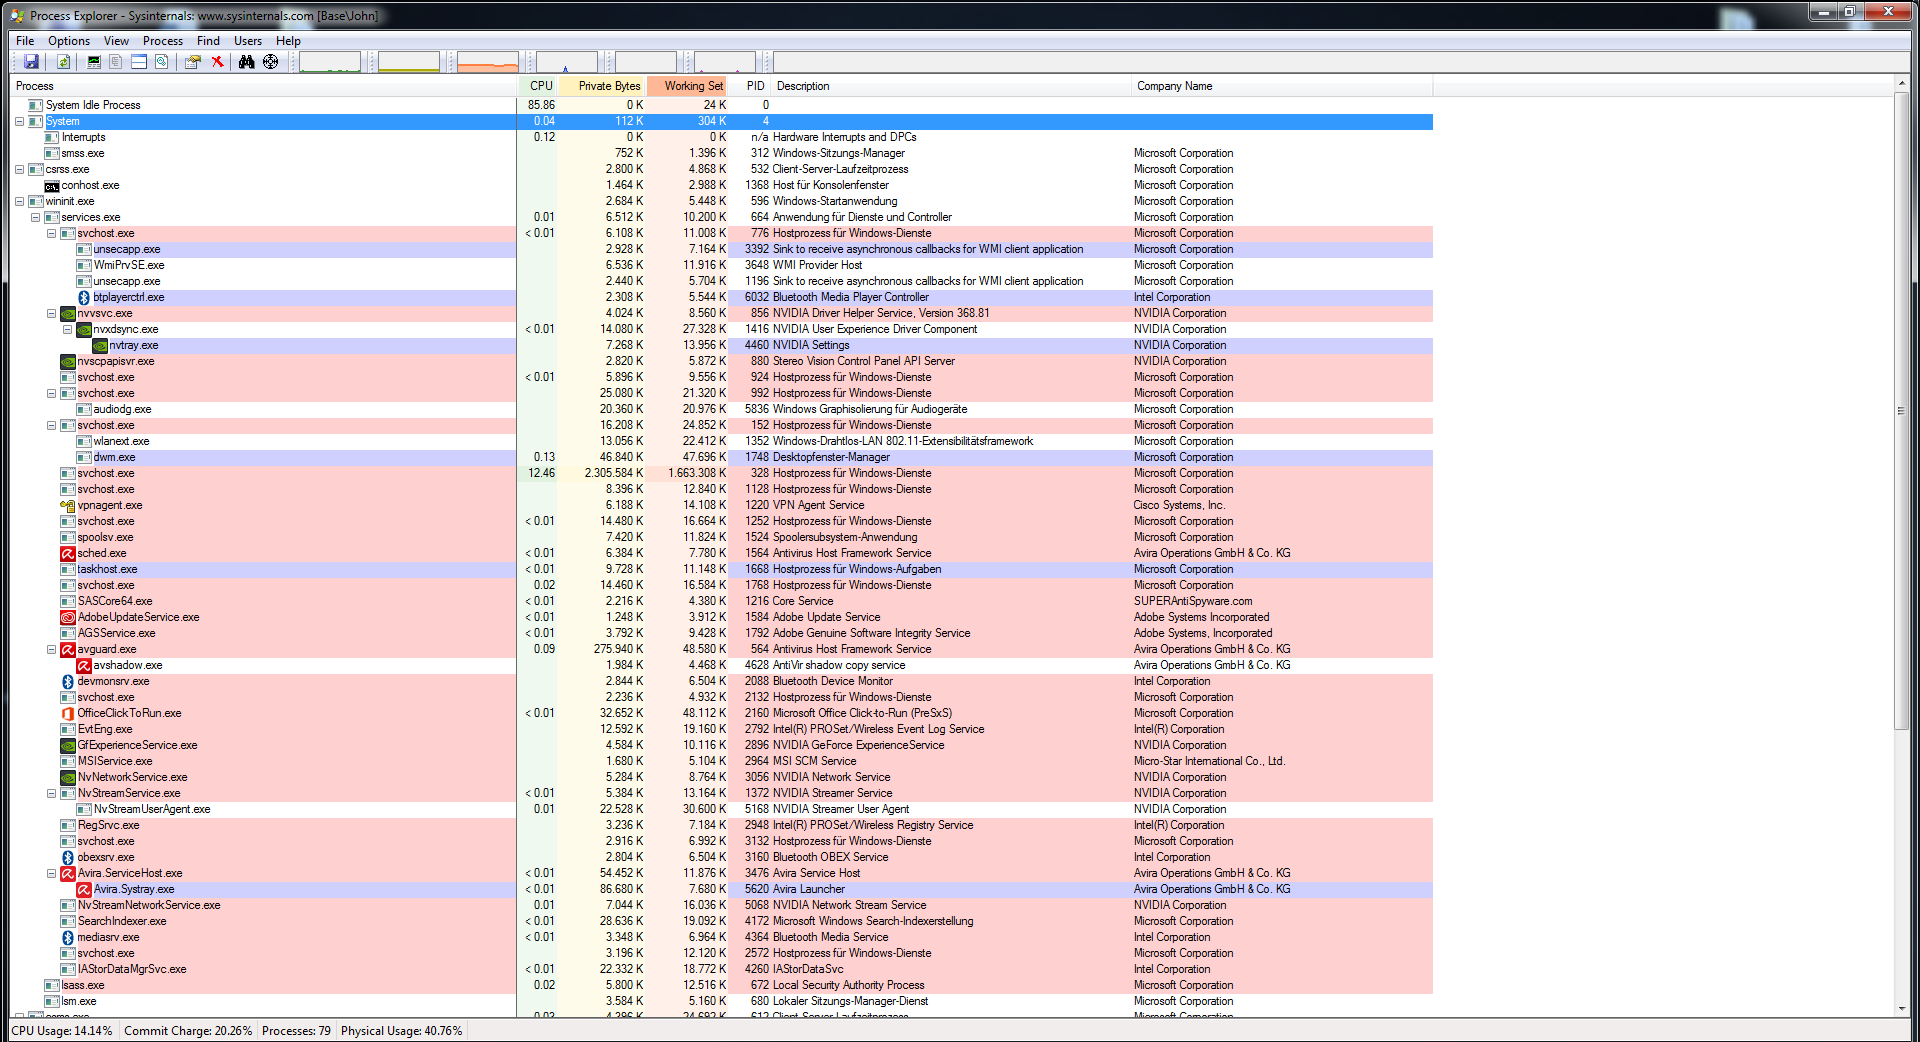Open the View menu
This screenshot has height=1042, width=1920.
click(x=116, y=41)
